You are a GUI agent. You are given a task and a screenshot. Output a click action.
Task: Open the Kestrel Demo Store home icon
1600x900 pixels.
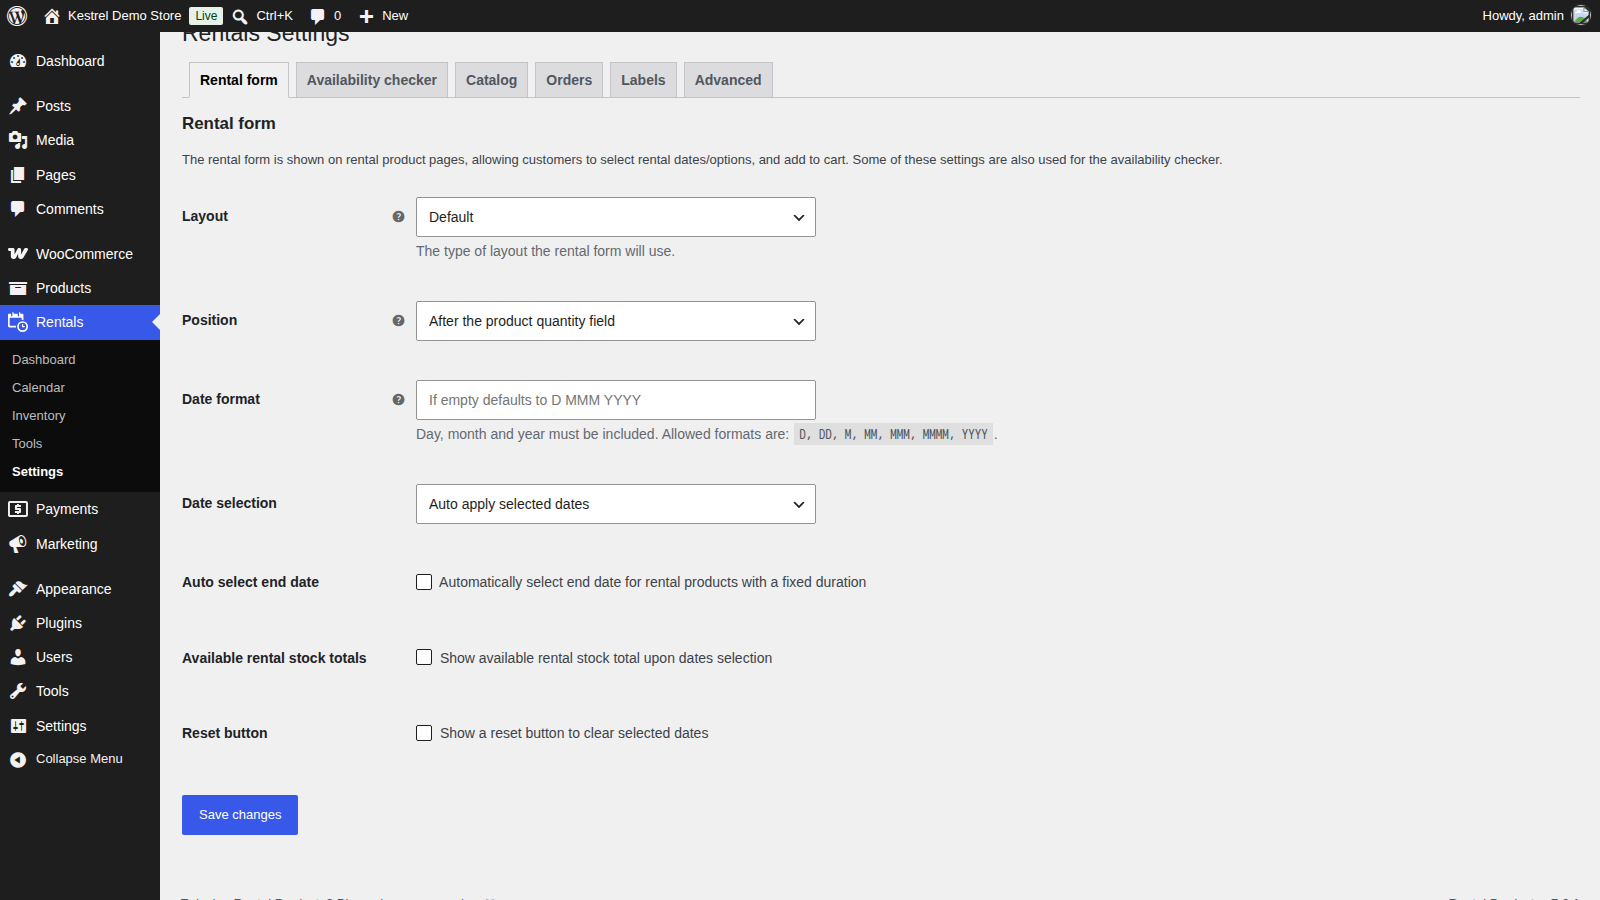tap(52, 16)
